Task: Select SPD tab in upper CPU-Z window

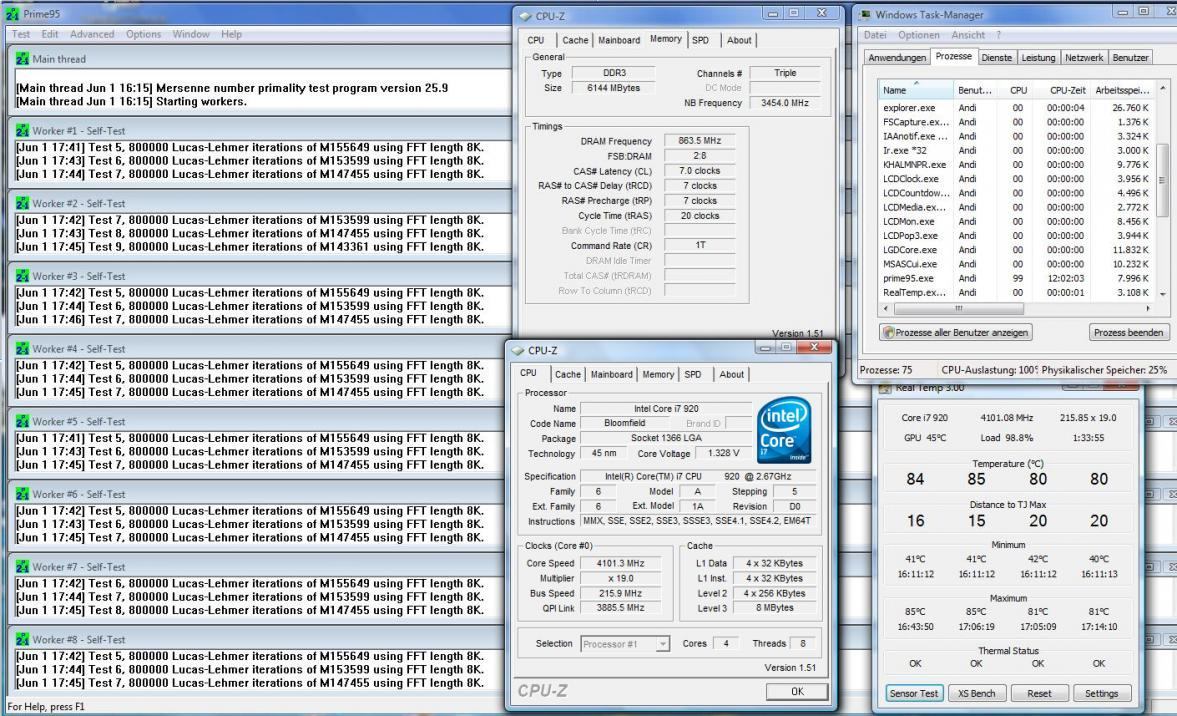Action: coord(700,41)
